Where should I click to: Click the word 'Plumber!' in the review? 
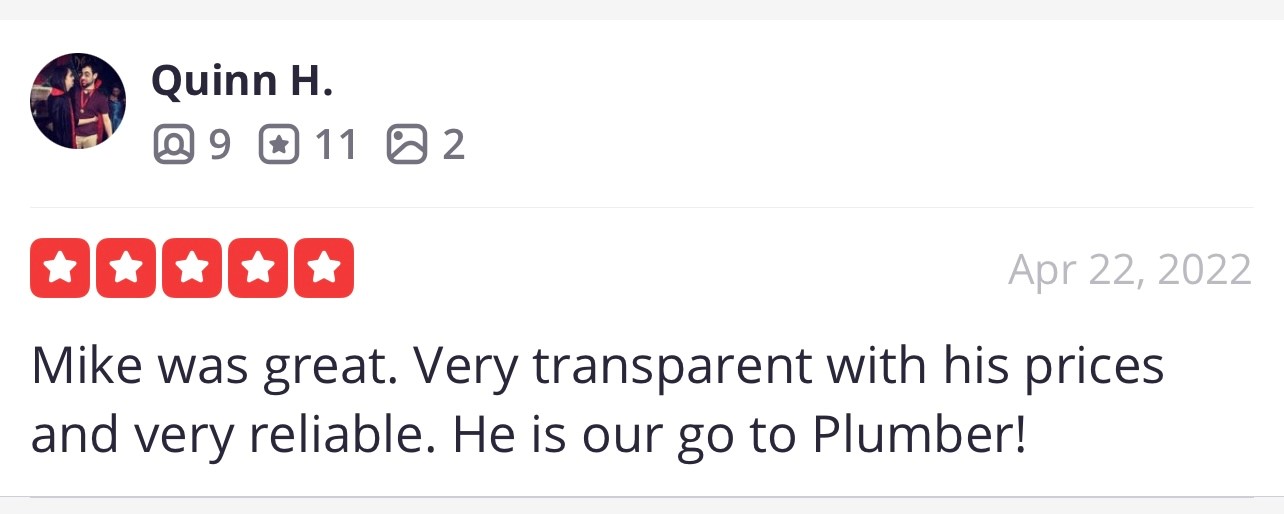[x=919, y=436]
